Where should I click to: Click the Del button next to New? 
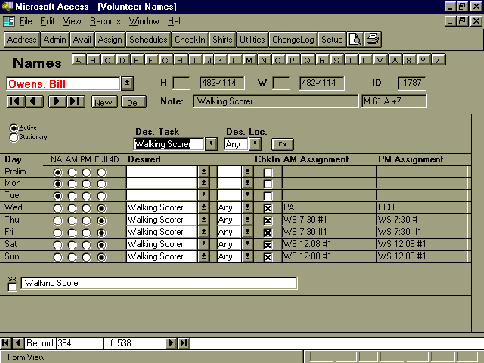pyautogui.click(x=134, y=102)
